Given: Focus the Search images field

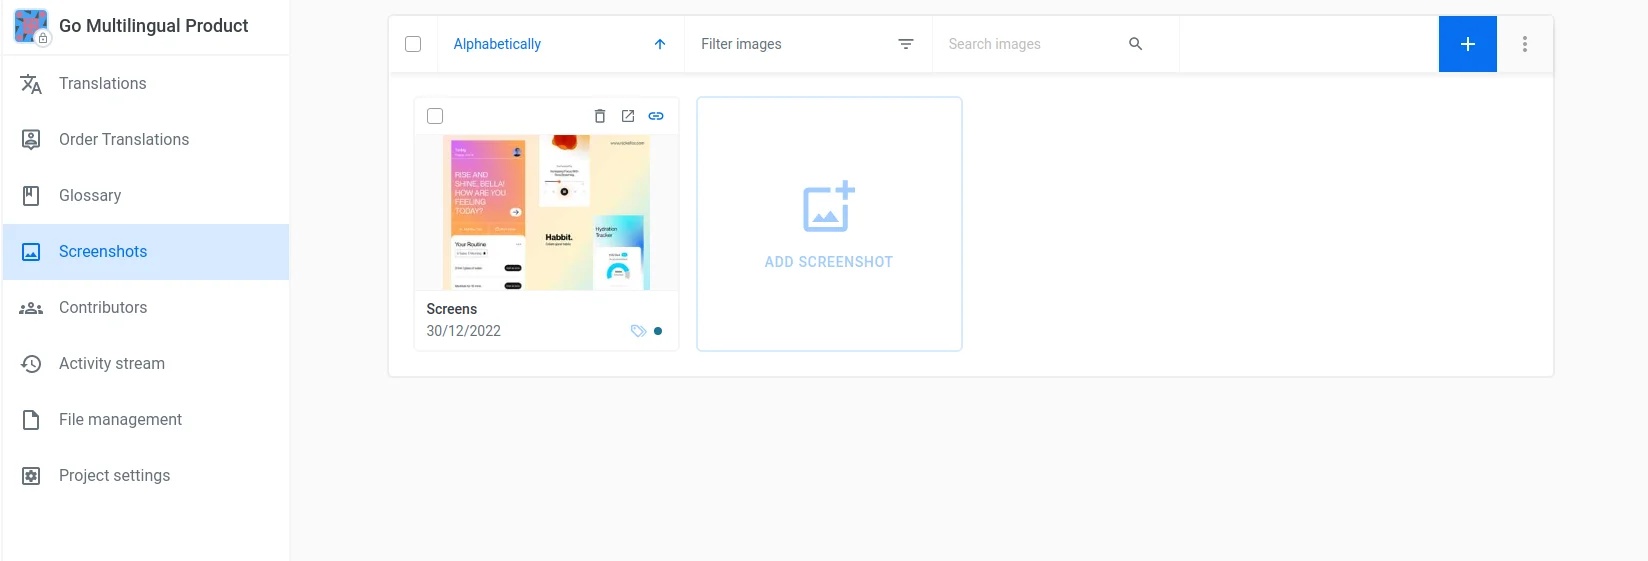Looking at the screenshot, I should click(1030, 44).
